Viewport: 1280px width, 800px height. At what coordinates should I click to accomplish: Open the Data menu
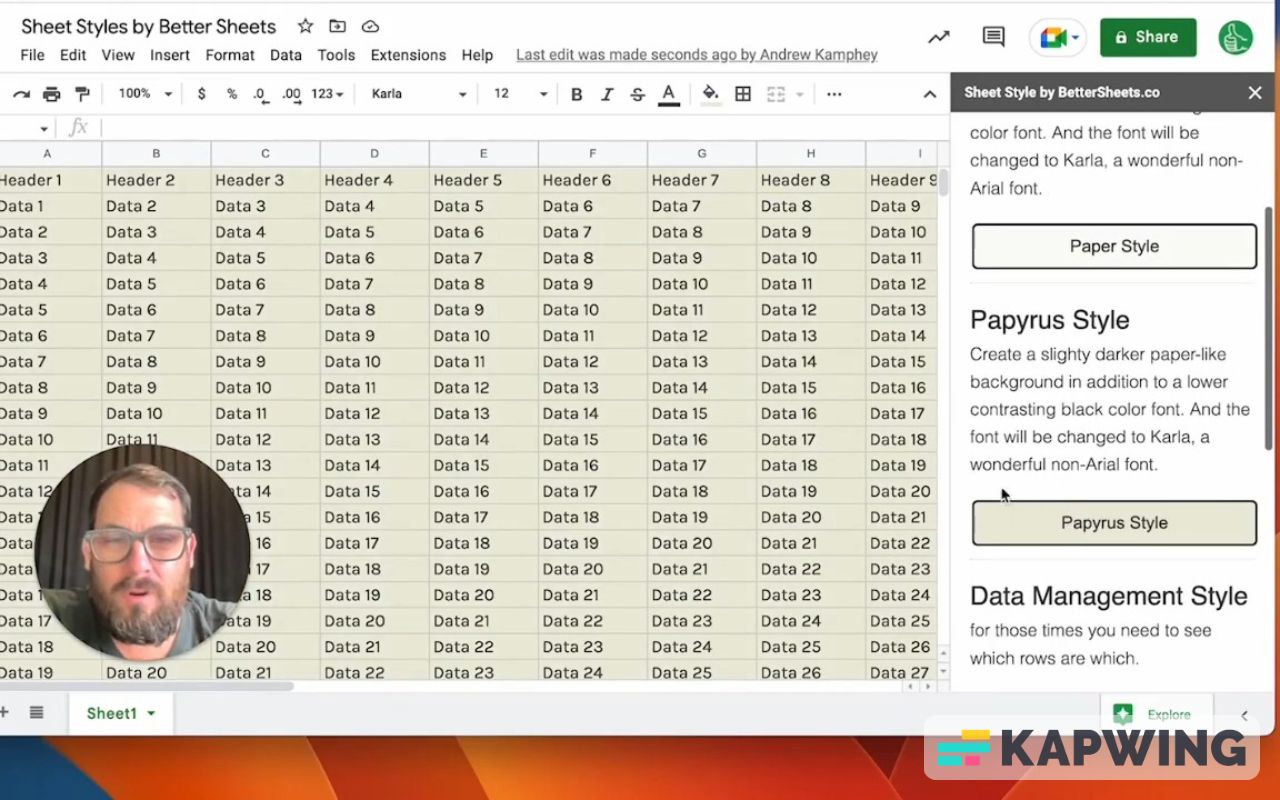[285, 55]
